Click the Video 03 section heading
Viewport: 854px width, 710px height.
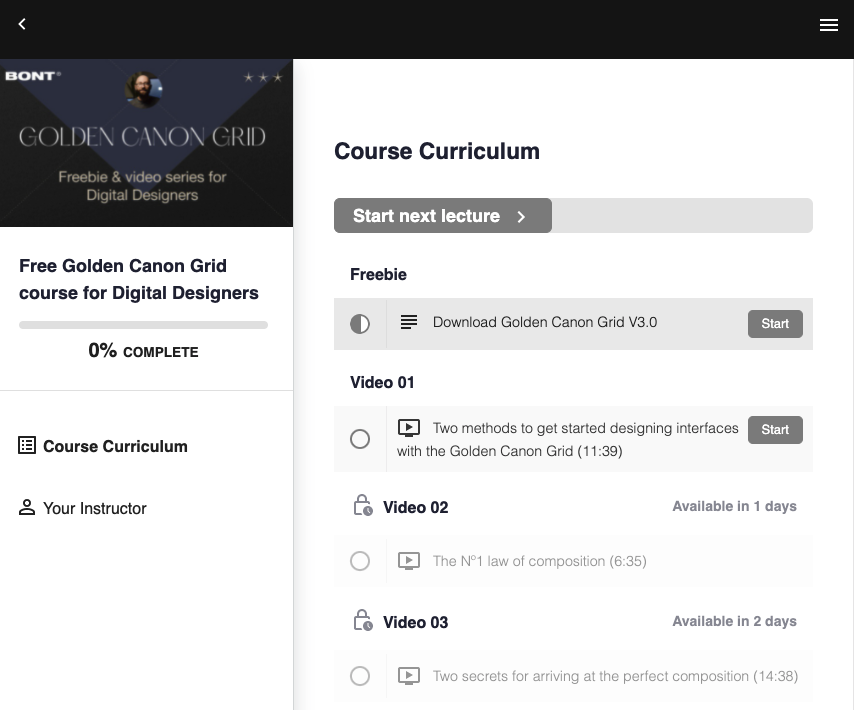coord(416,622)
